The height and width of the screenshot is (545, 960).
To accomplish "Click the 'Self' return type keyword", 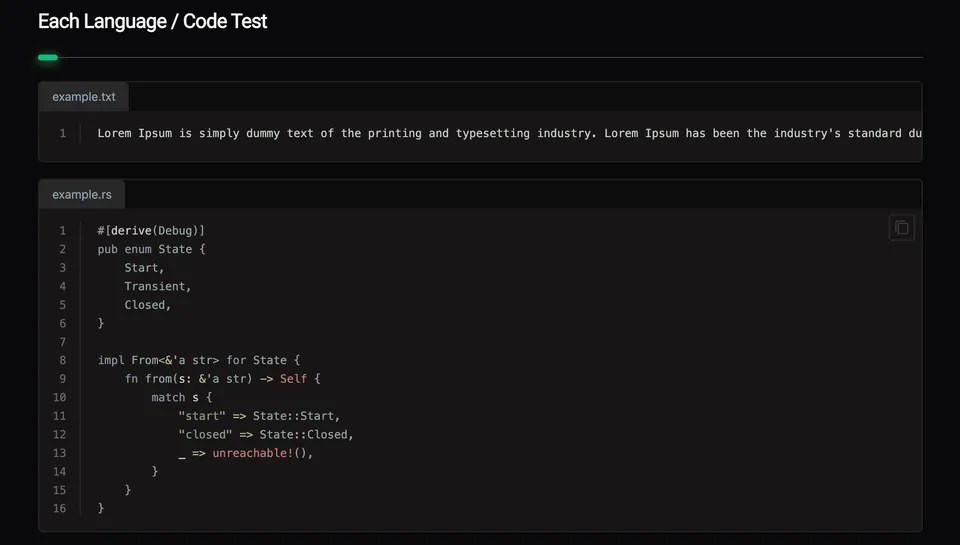I will click(293, 378).
